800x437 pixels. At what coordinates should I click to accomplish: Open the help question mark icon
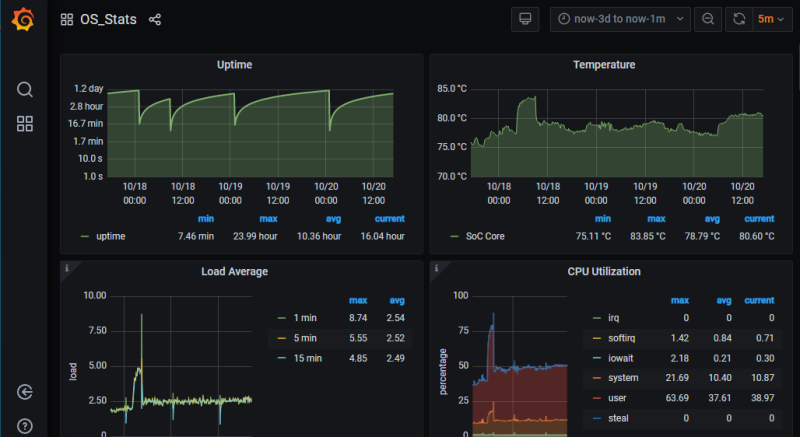click(x=25, y=426)
